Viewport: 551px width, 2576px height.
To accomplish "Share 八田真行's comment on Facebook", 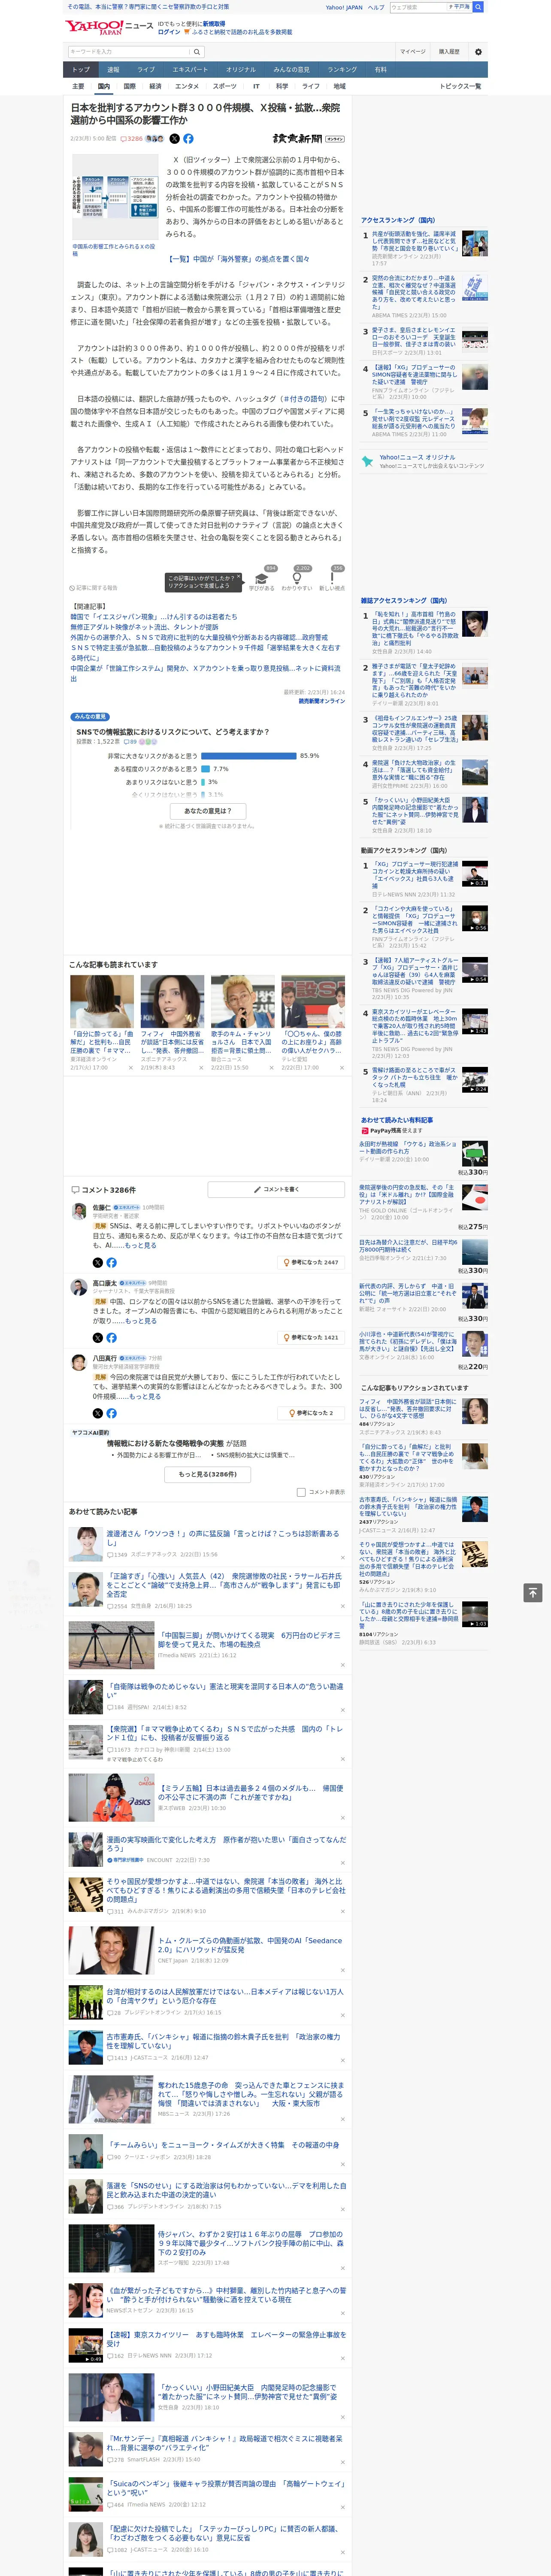I will 111,1413.
